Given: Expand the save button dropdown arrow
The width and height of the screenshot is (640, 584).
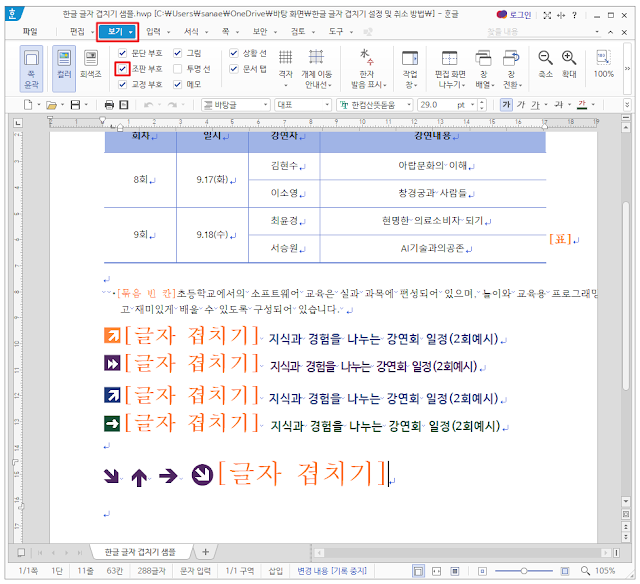Looking at the screenshot, I should 87,105.
